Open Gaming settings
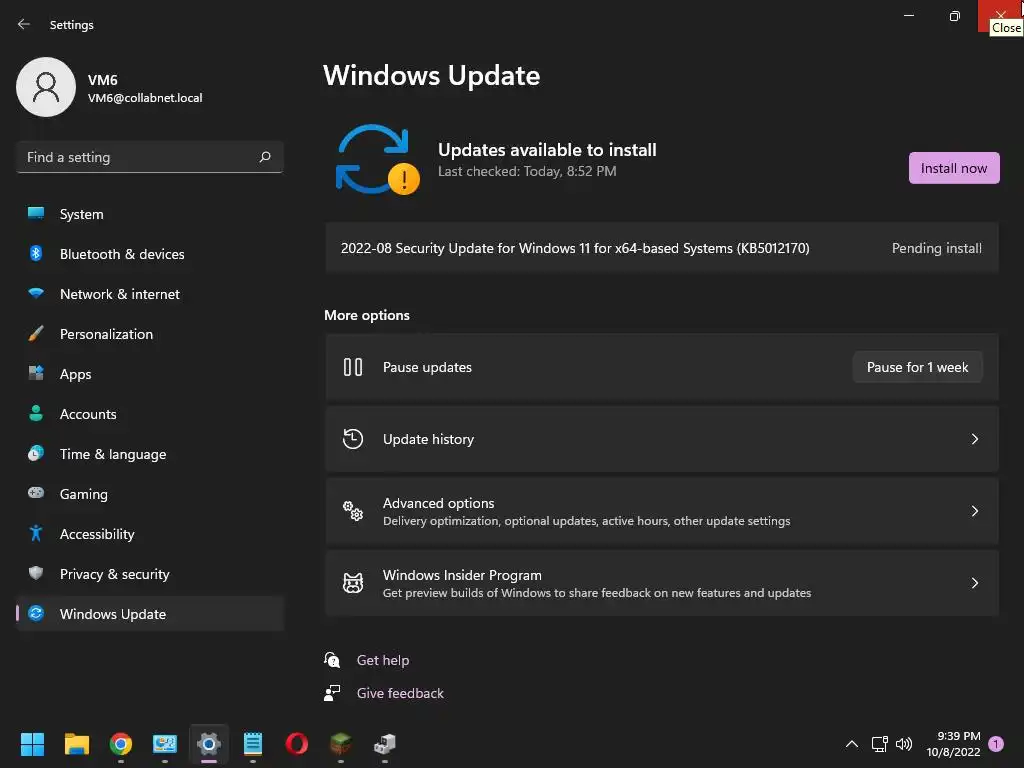The width and height of the screenshot is (1024, 768). (150, 494)
